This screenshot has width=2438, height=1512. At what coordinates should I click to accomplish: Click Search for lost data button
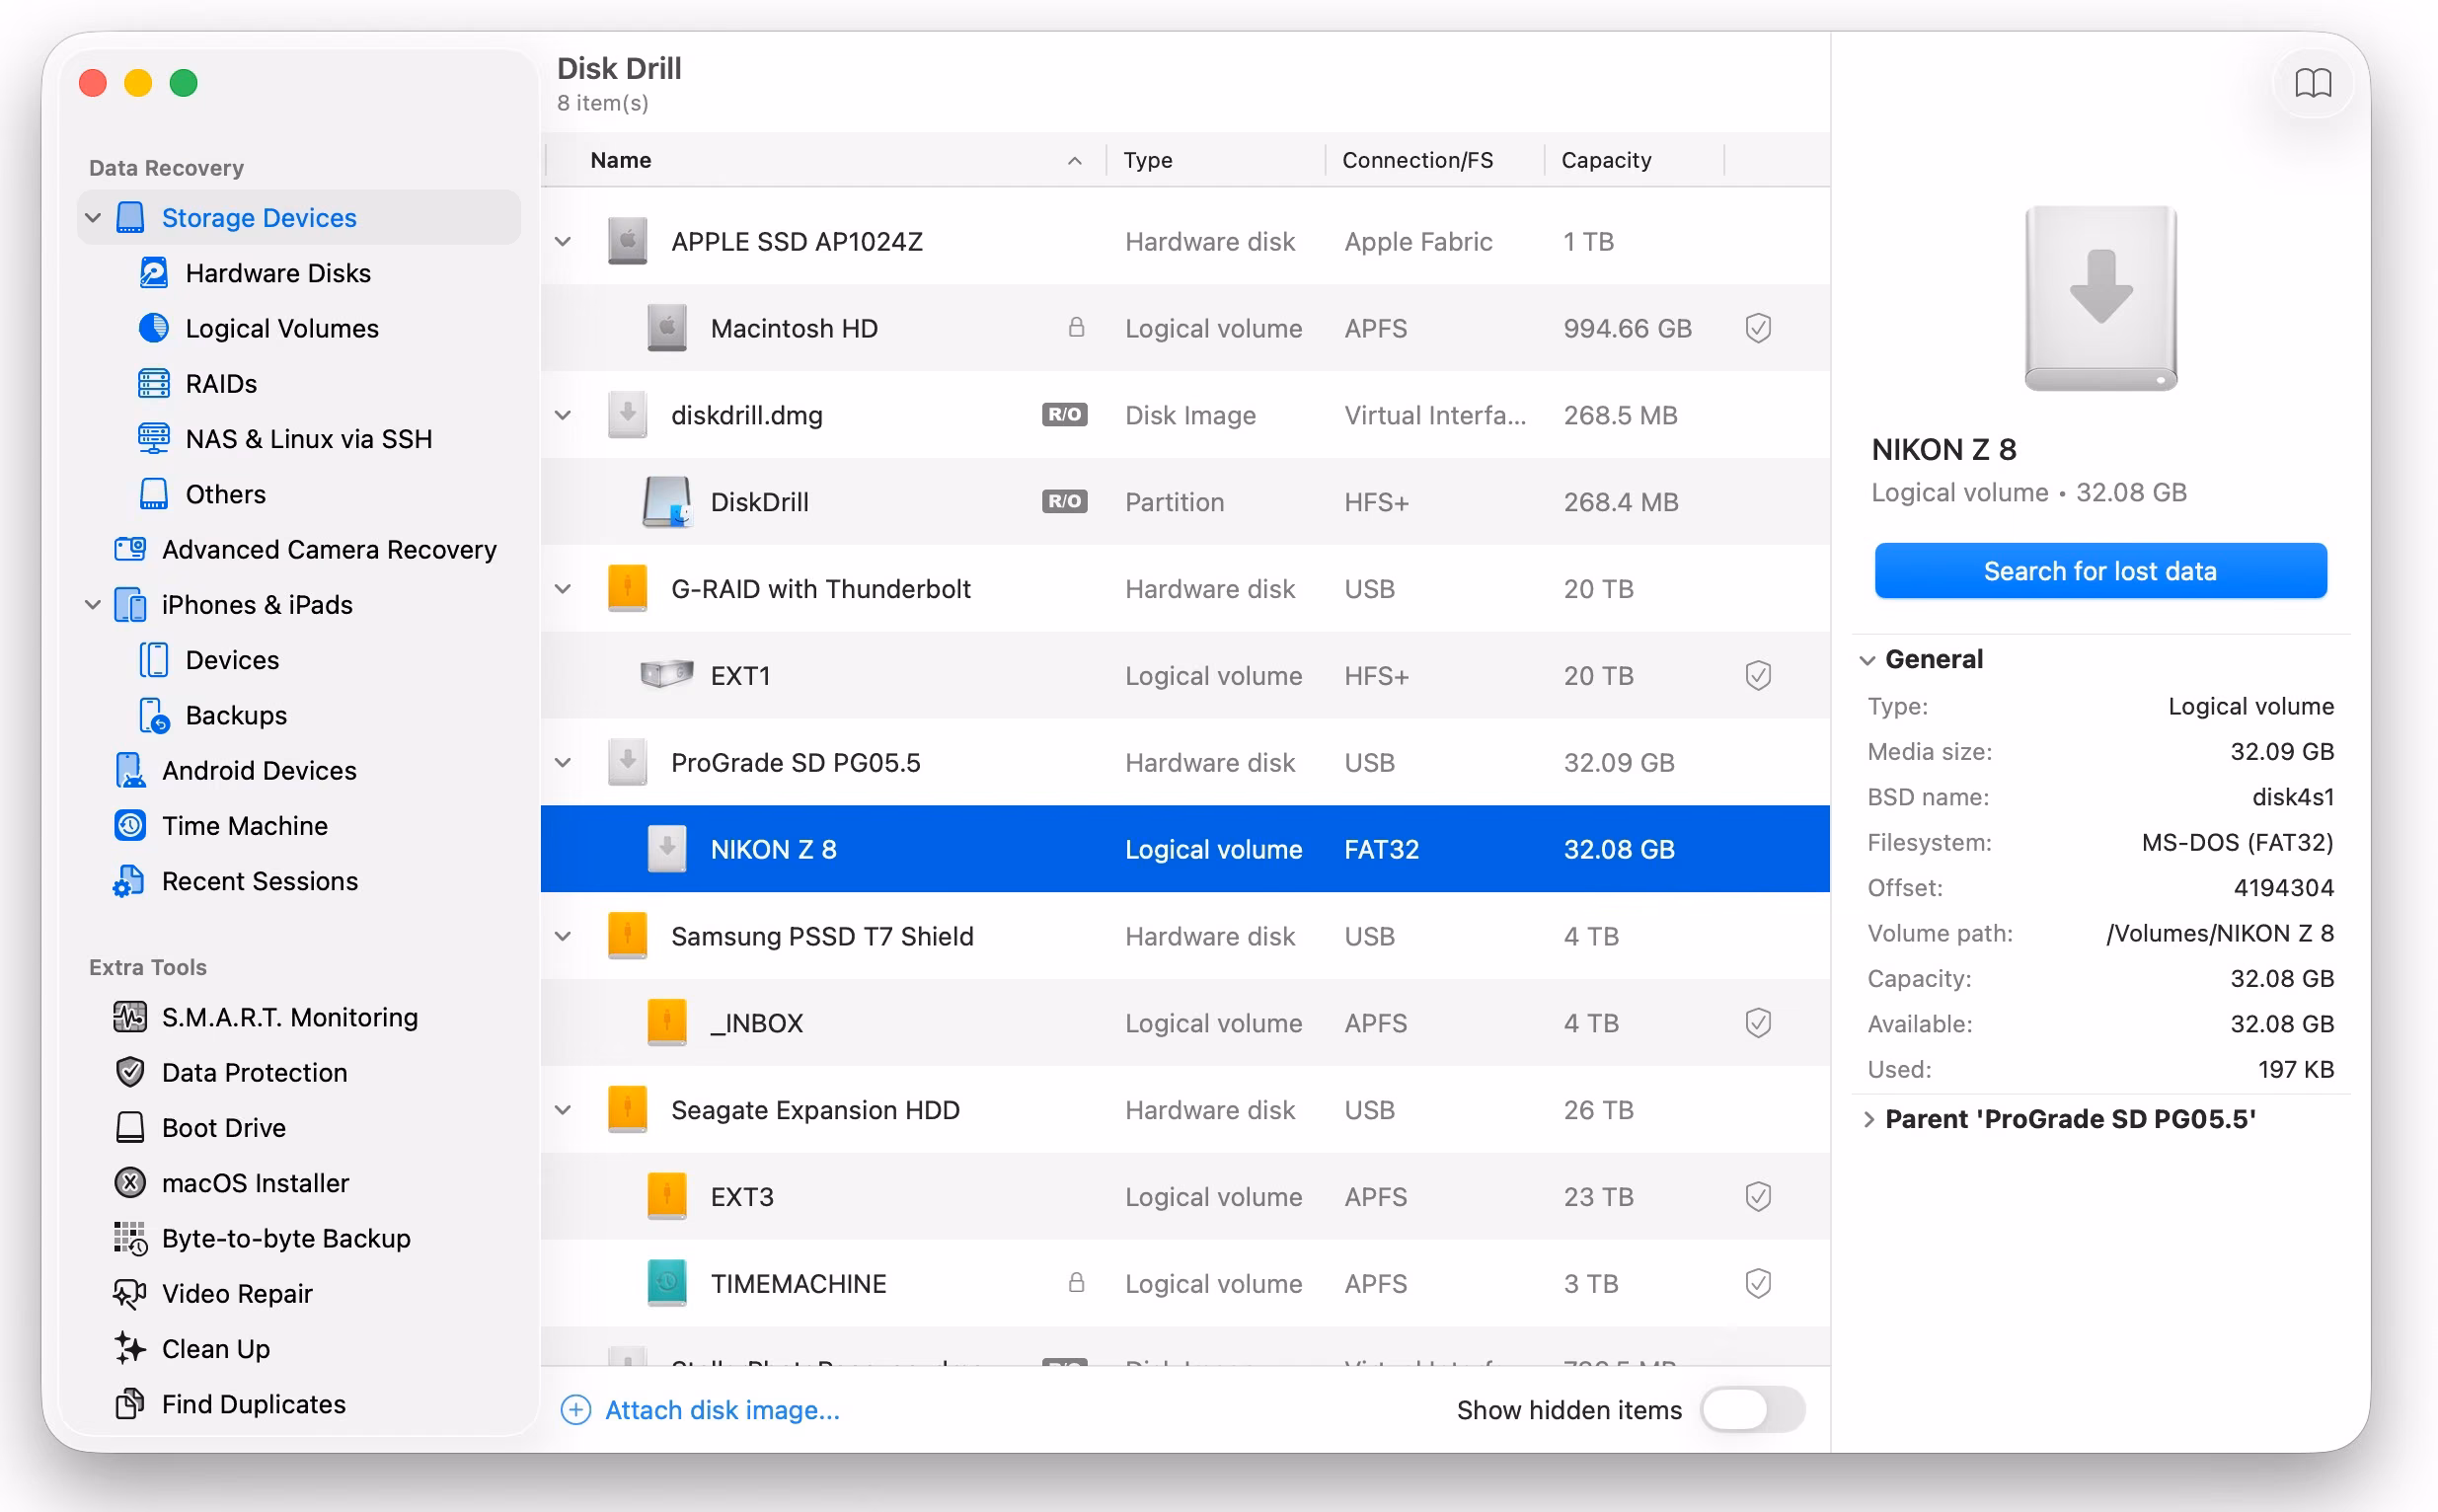(2099, 570)
